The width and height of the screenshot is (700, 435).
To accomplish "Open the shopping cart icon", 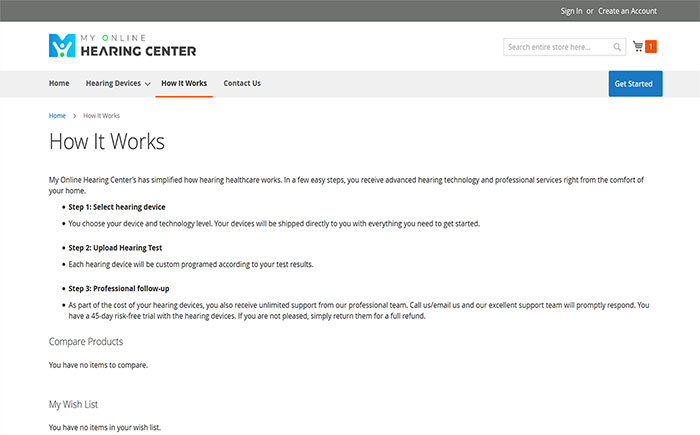I will [x=638, y=46].
